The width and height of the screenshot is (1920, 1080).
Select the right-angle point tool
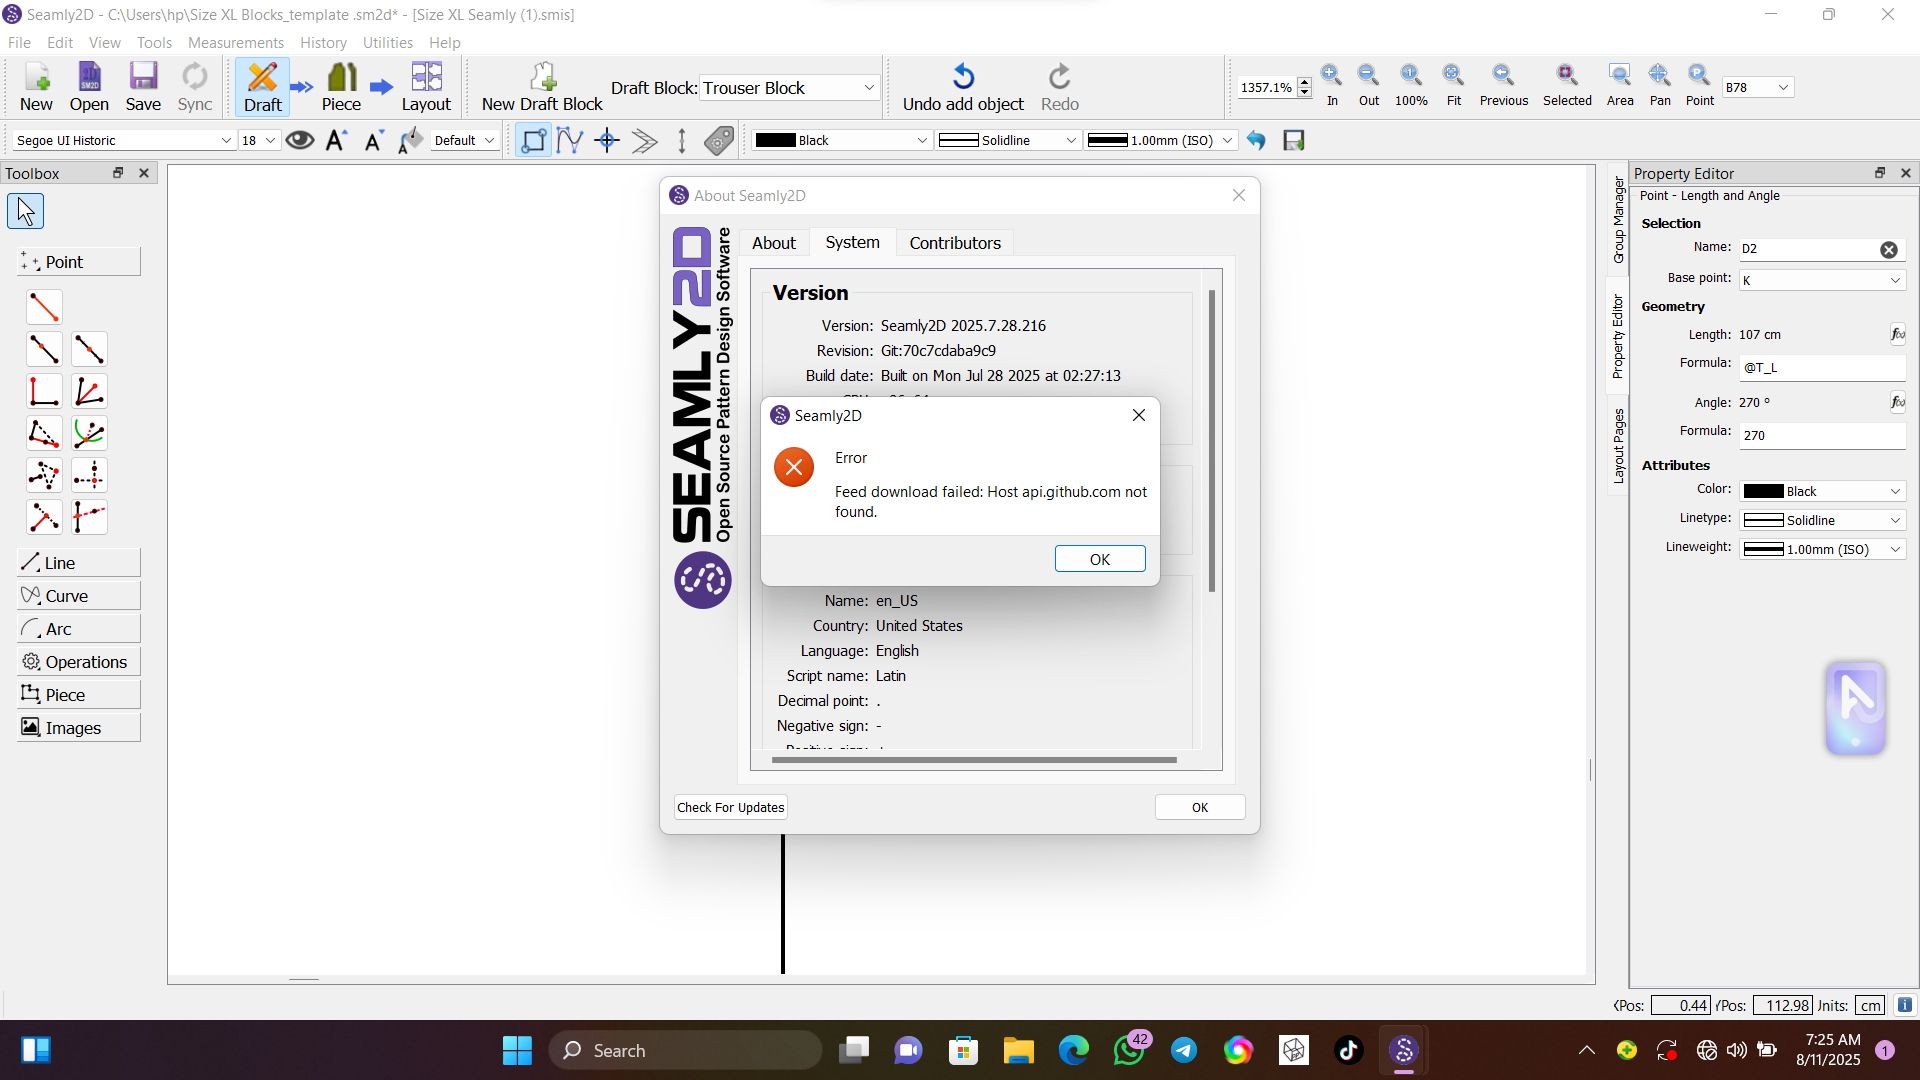44,391
